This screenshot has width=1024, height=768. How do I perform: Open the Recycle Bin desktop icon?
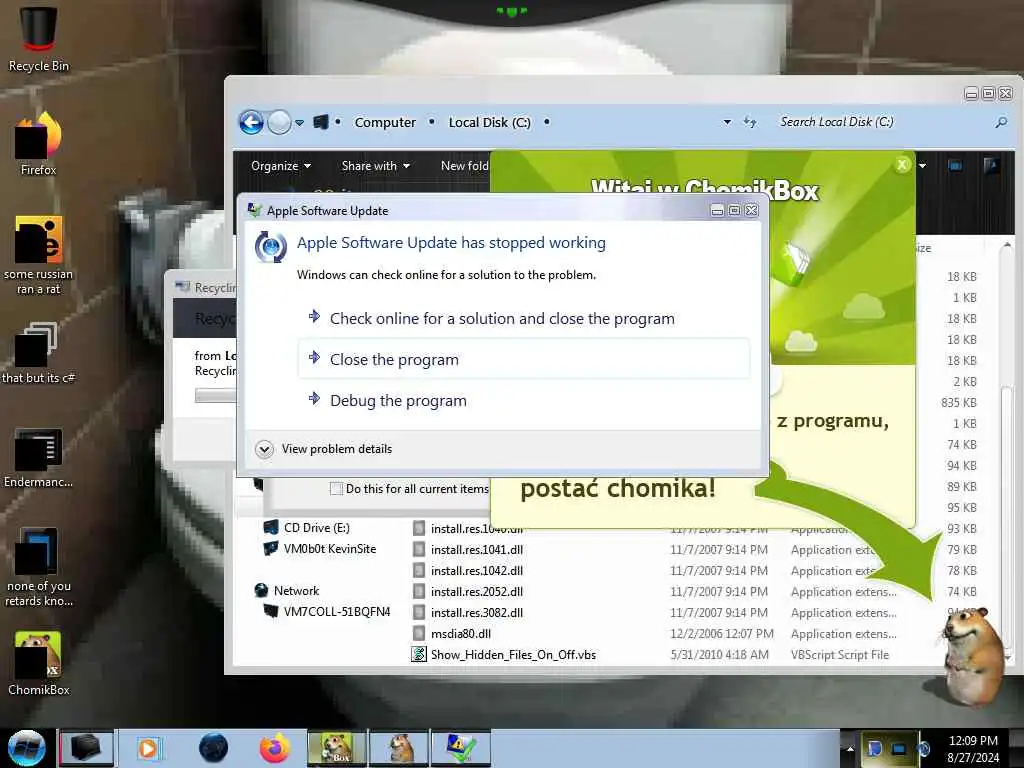(x=38, y=38)
